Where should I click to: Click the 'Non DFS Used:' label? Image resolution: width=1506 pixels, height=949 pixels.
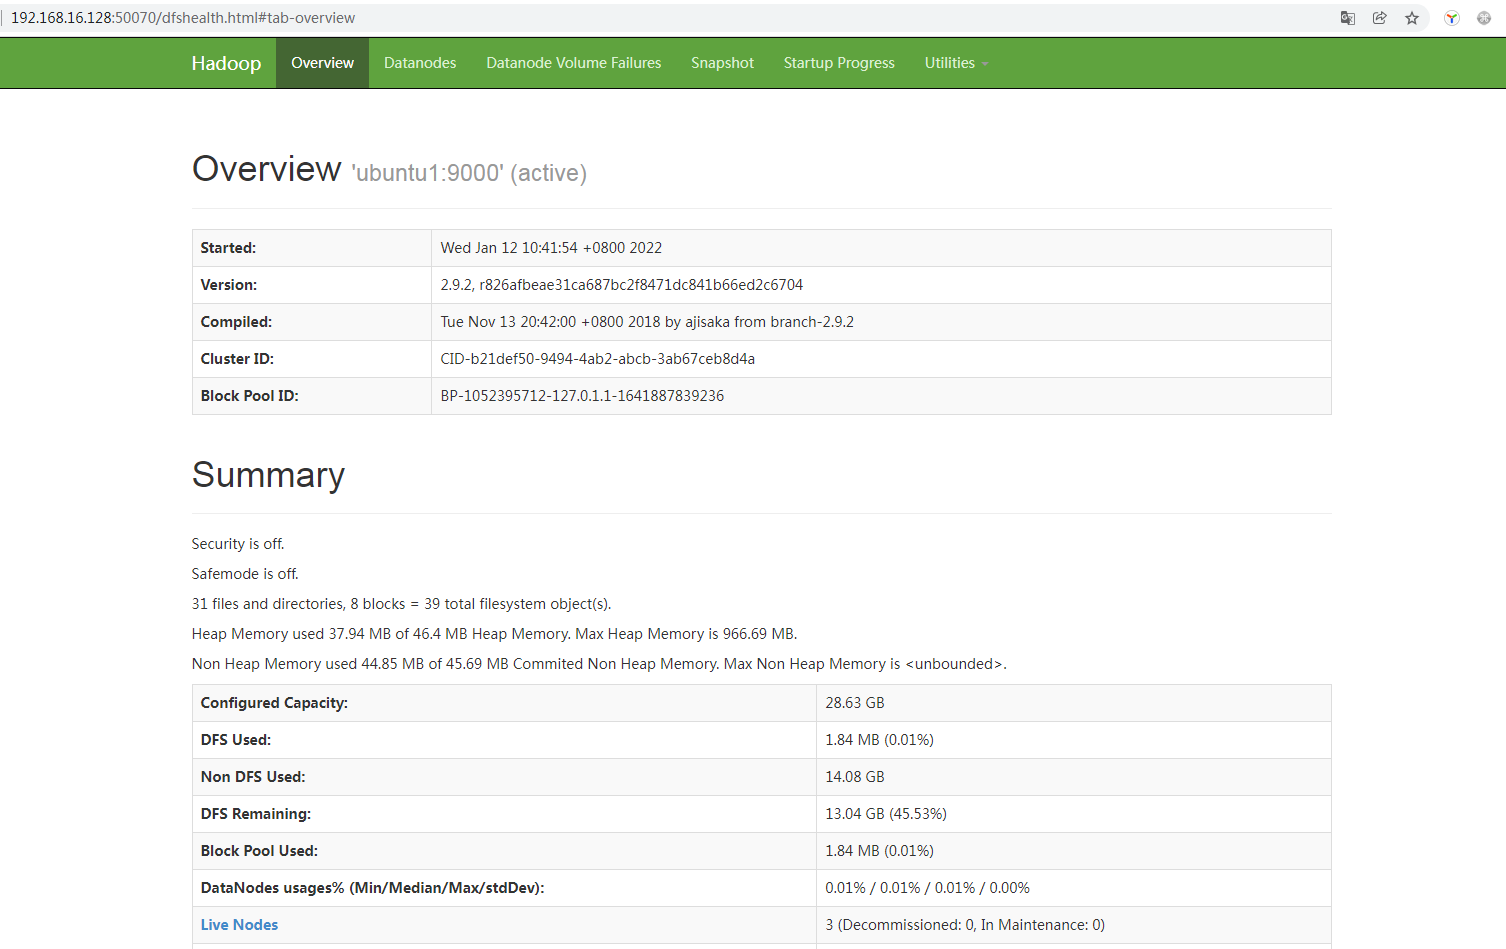point(253,777)
